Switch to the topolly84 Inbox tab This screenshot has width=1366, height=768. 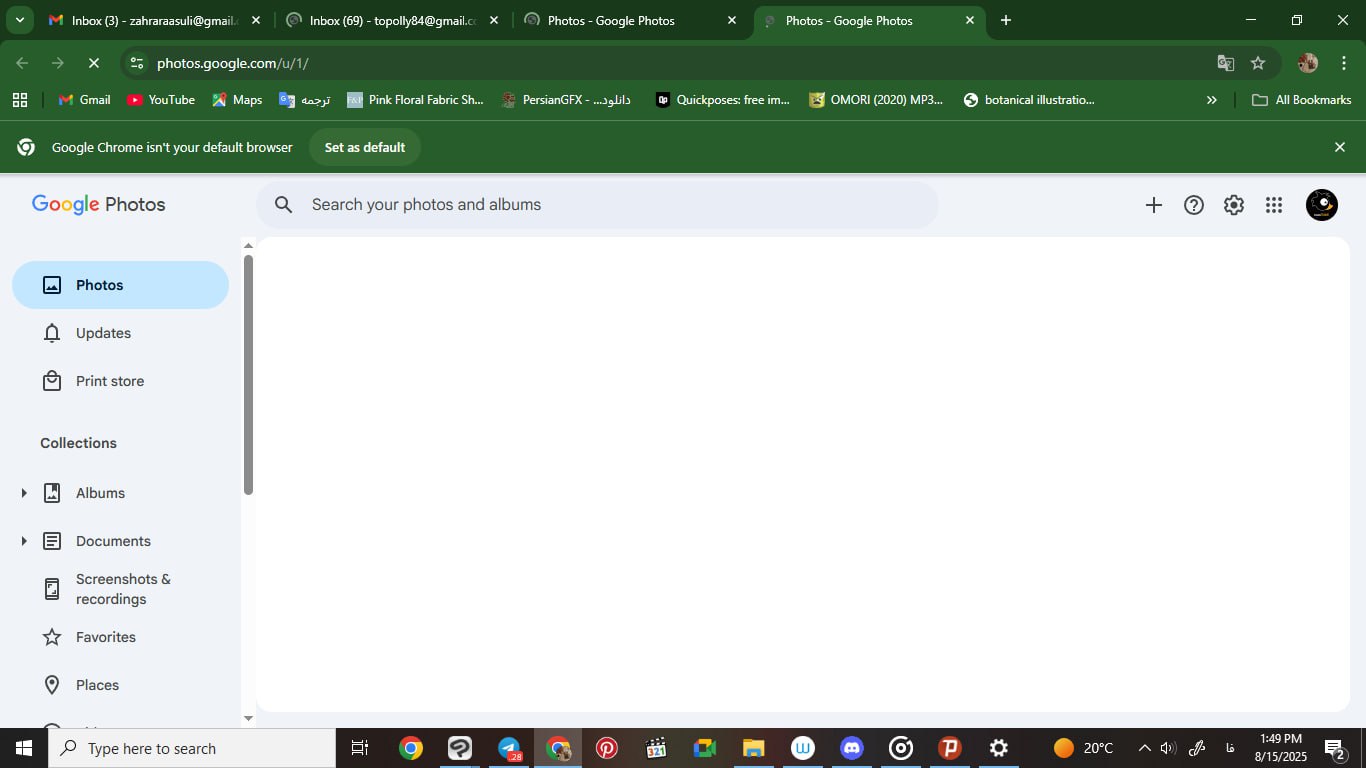point(392,20)
